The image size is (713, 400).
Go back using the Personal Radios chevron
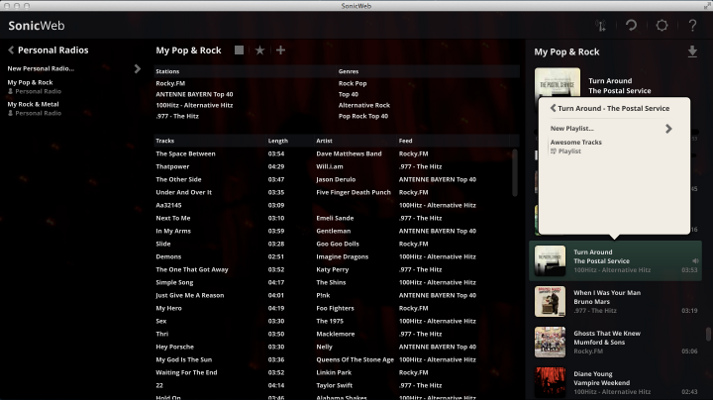11,50
